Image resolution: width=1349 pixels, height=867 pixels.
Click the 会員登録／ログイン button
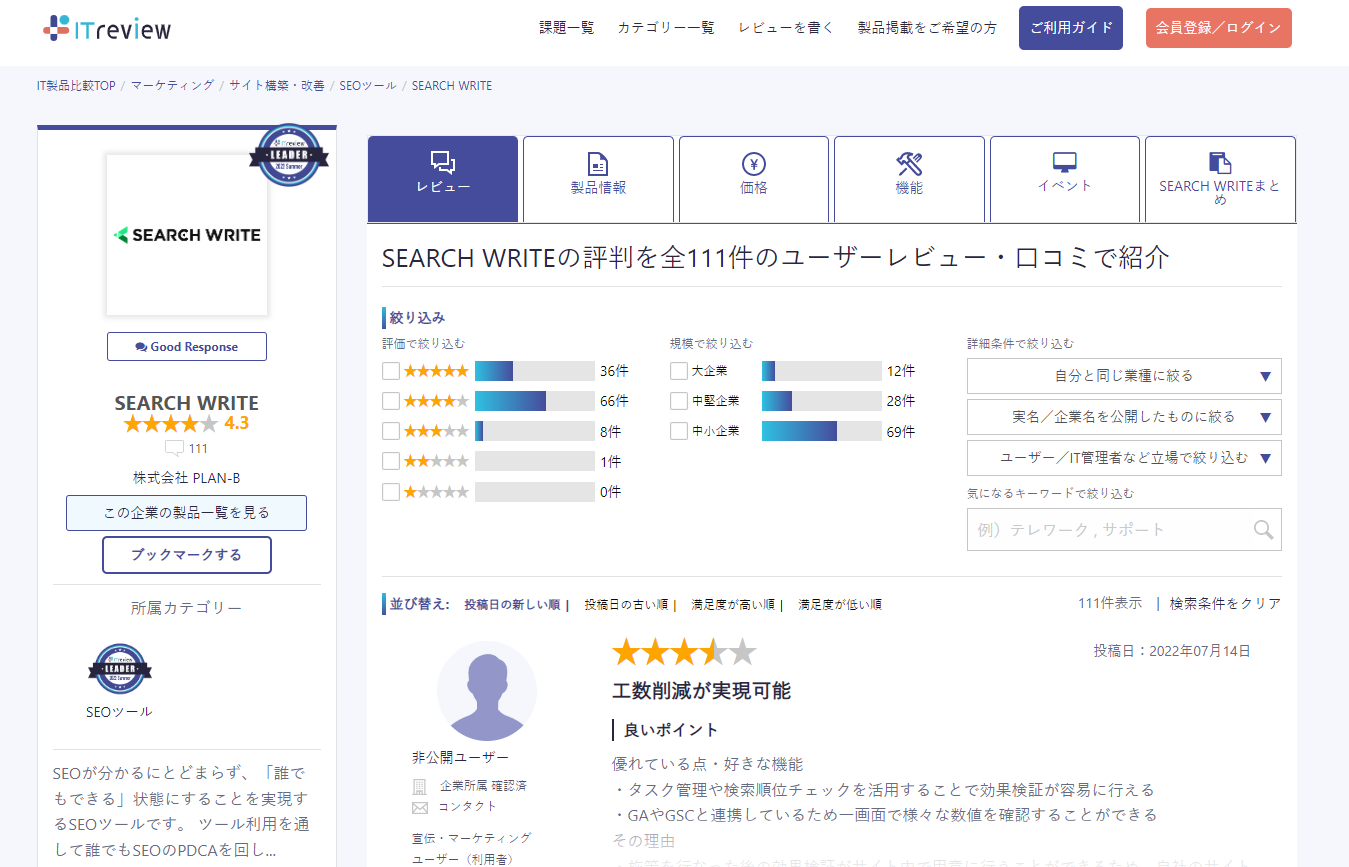tap(1218, 28)
